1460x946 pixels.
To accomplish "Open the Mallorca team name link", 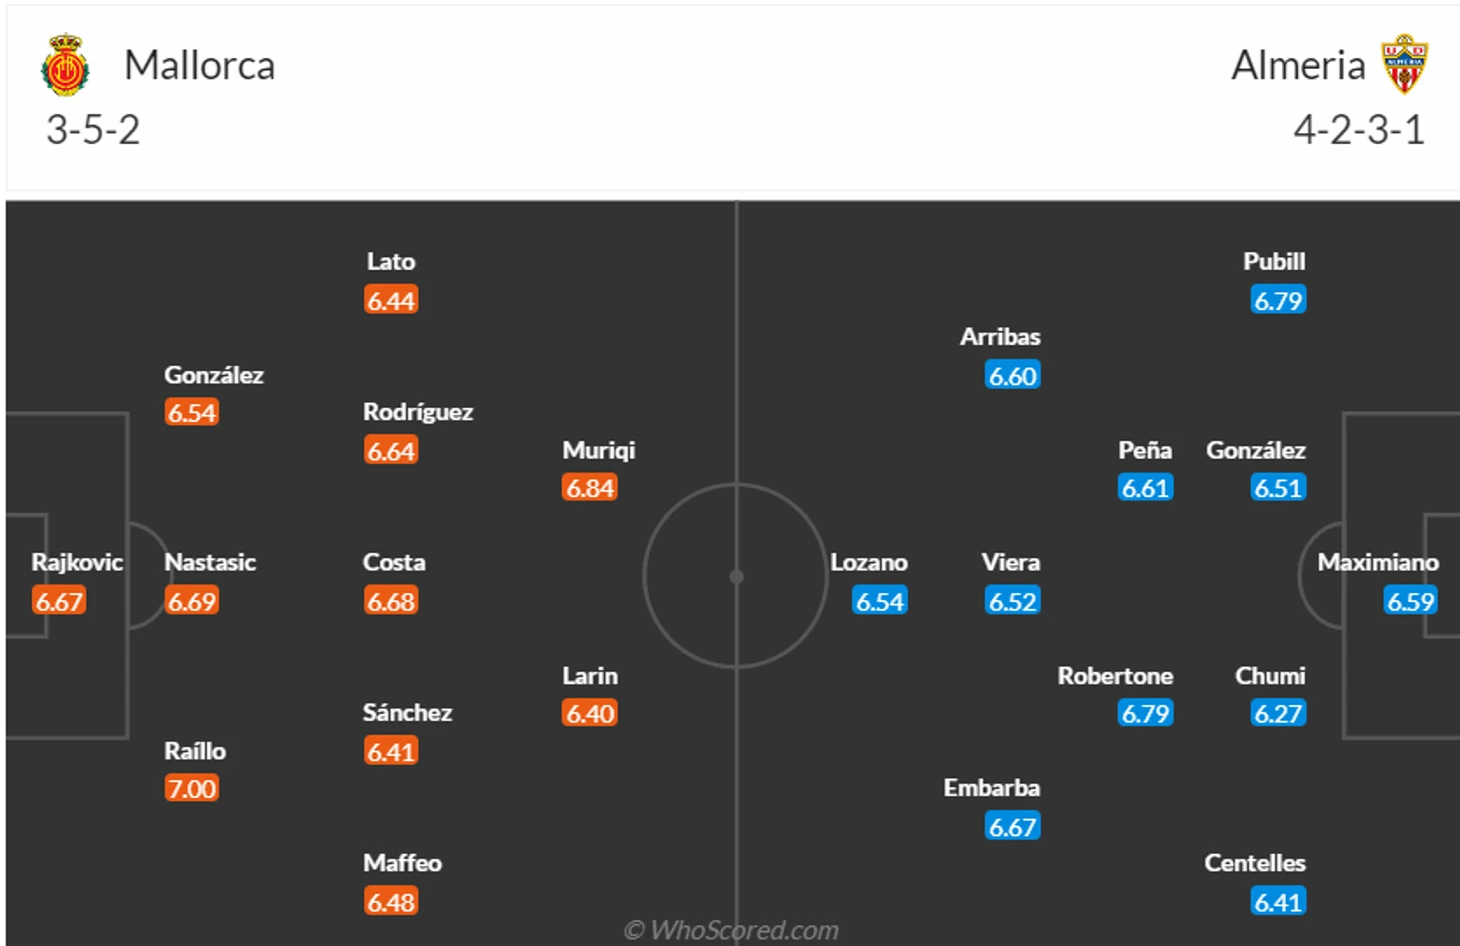I will pos(199,66).
